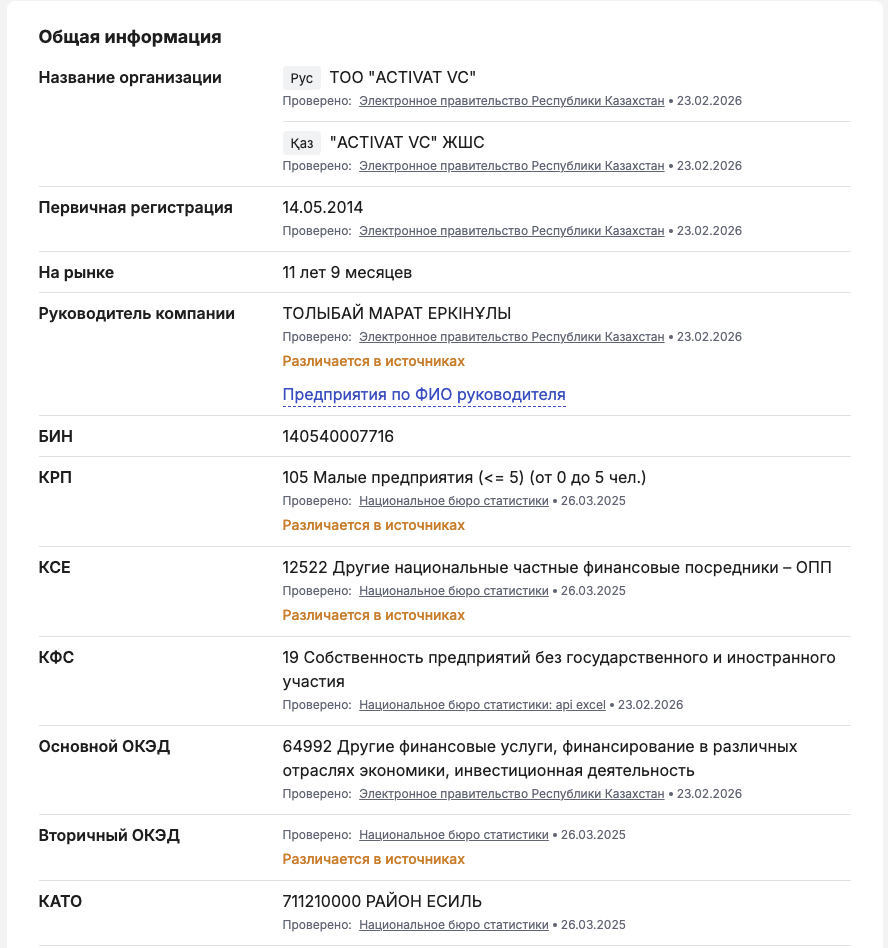Open e-government source link under "ACTIVAT VC" ЖШС
Image resolution: width=888 pixels, height=948 pixels.
pyautogui.click(x=511, y=166)
